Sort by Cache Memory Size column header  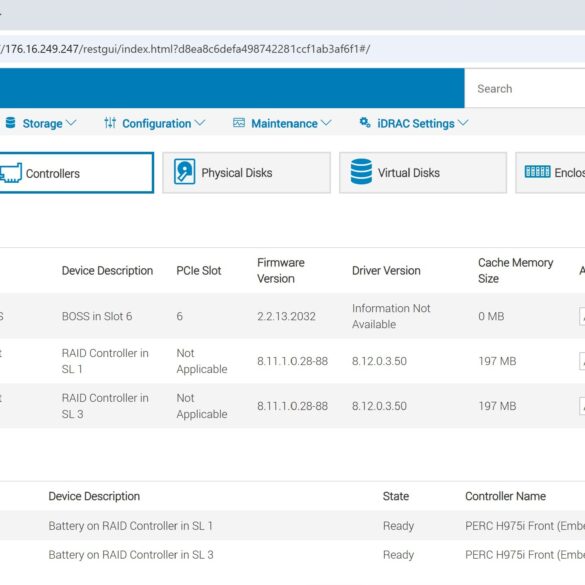[x=515, y=270]
